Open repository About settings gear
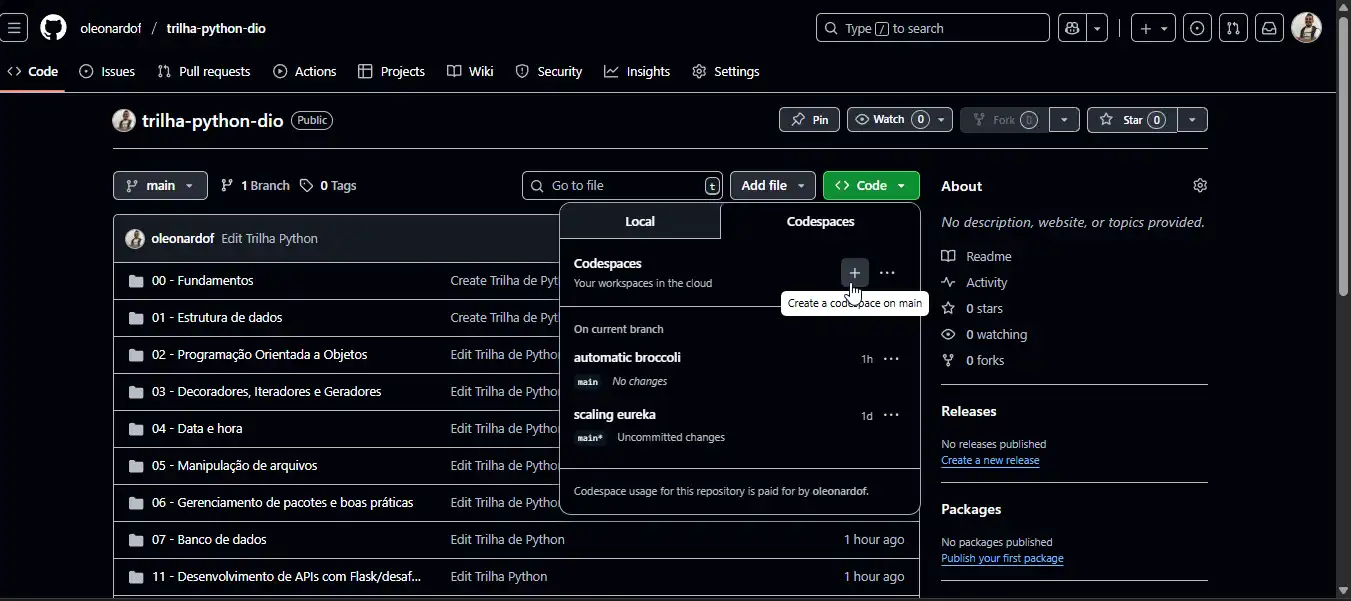This screenshot has width=1351, height=601. click(x=1200, y=185)
